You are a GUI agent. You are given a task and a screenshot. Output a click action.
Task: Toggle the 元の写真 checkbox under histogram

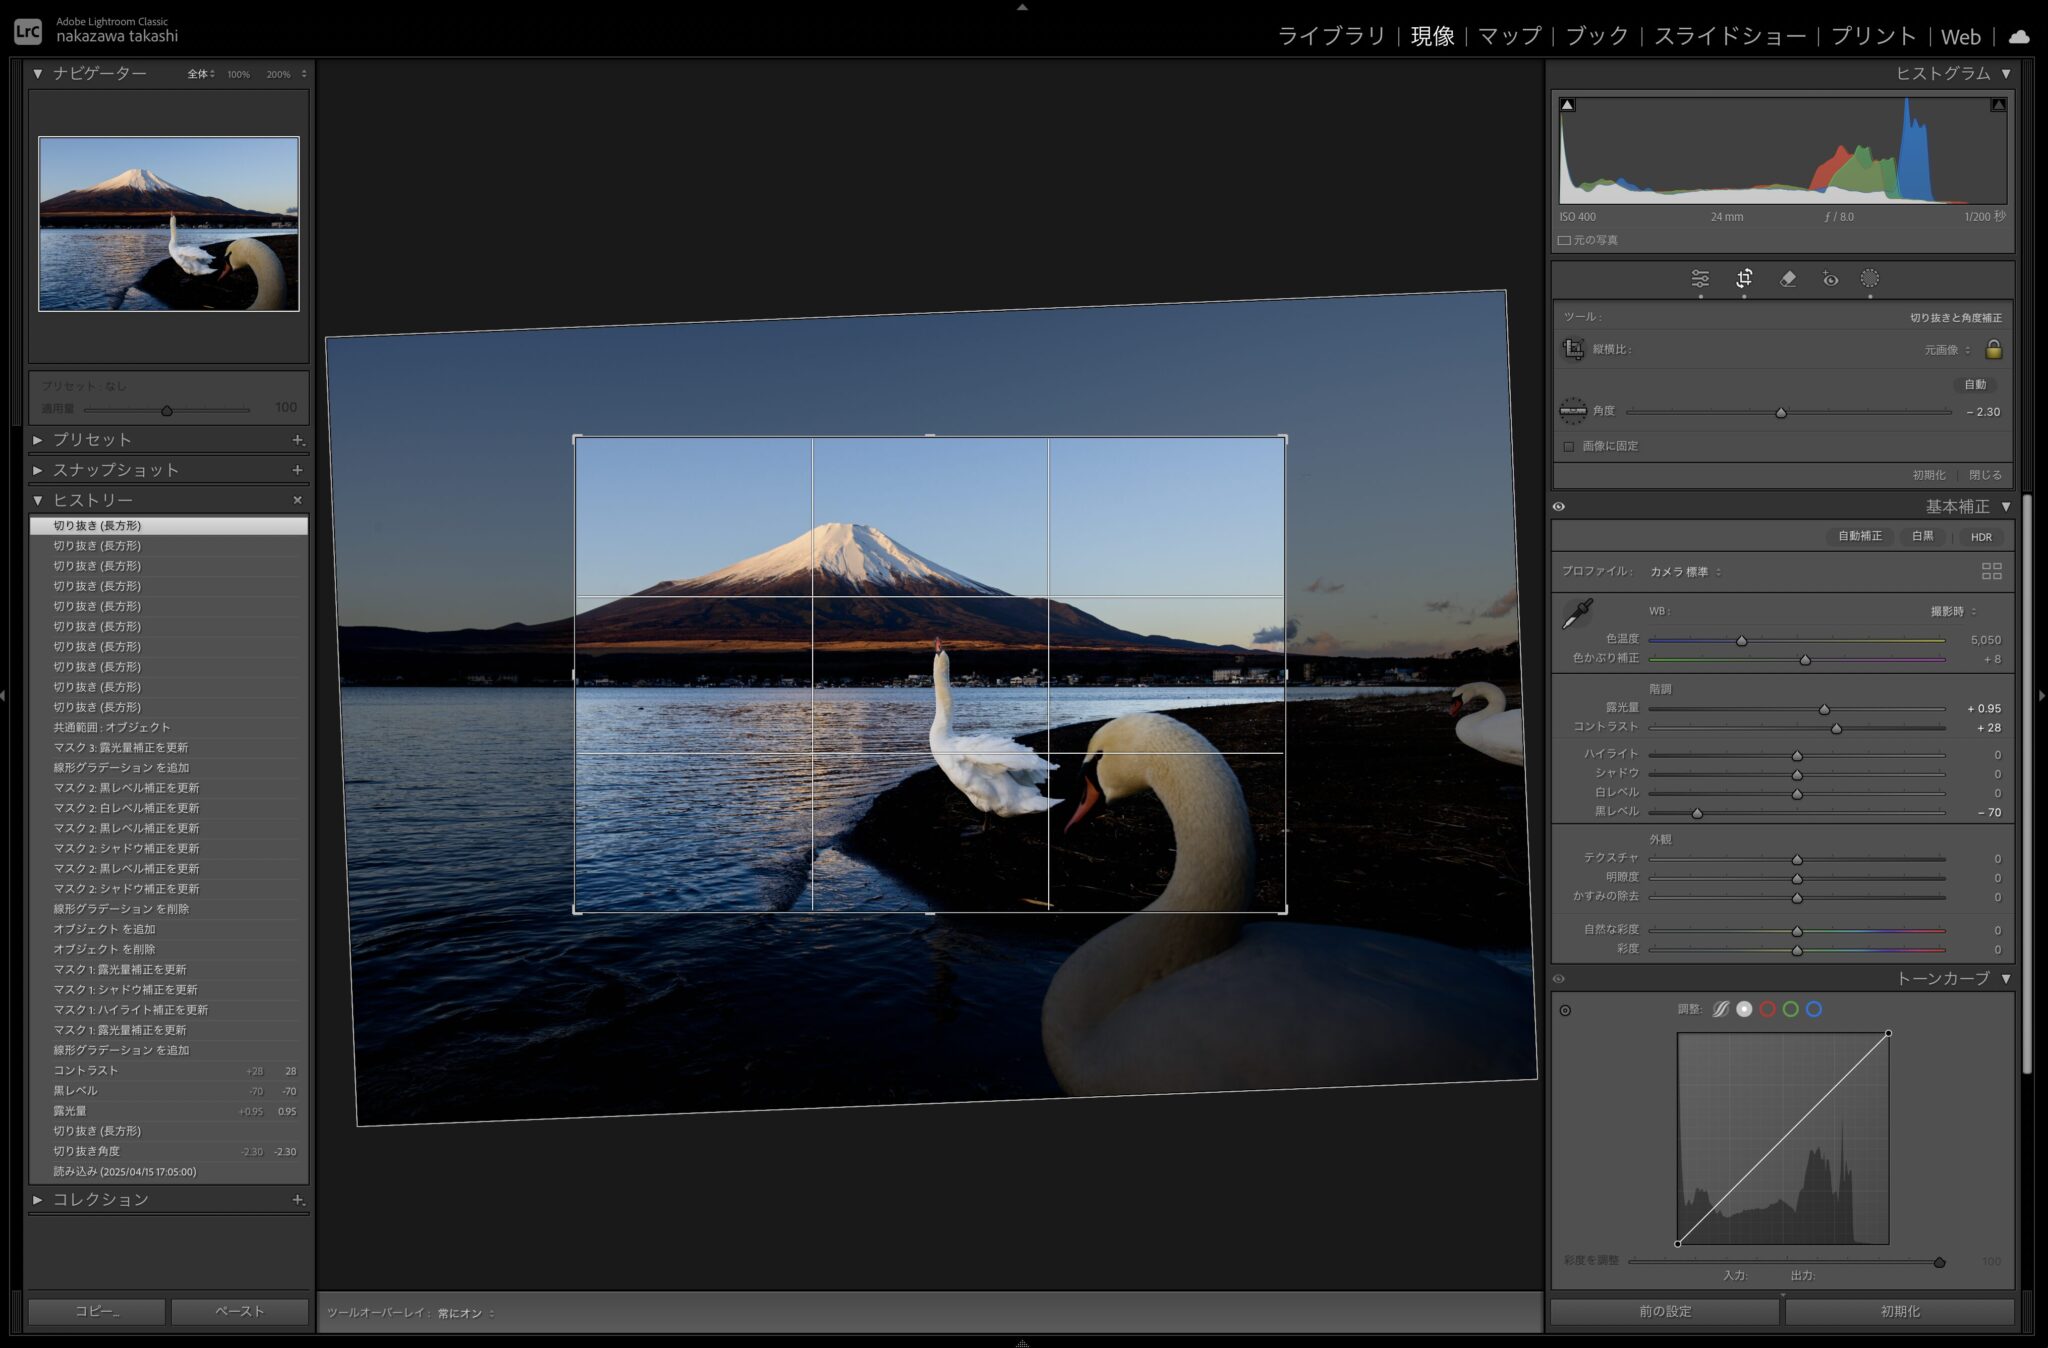[x=1565, y=240]
